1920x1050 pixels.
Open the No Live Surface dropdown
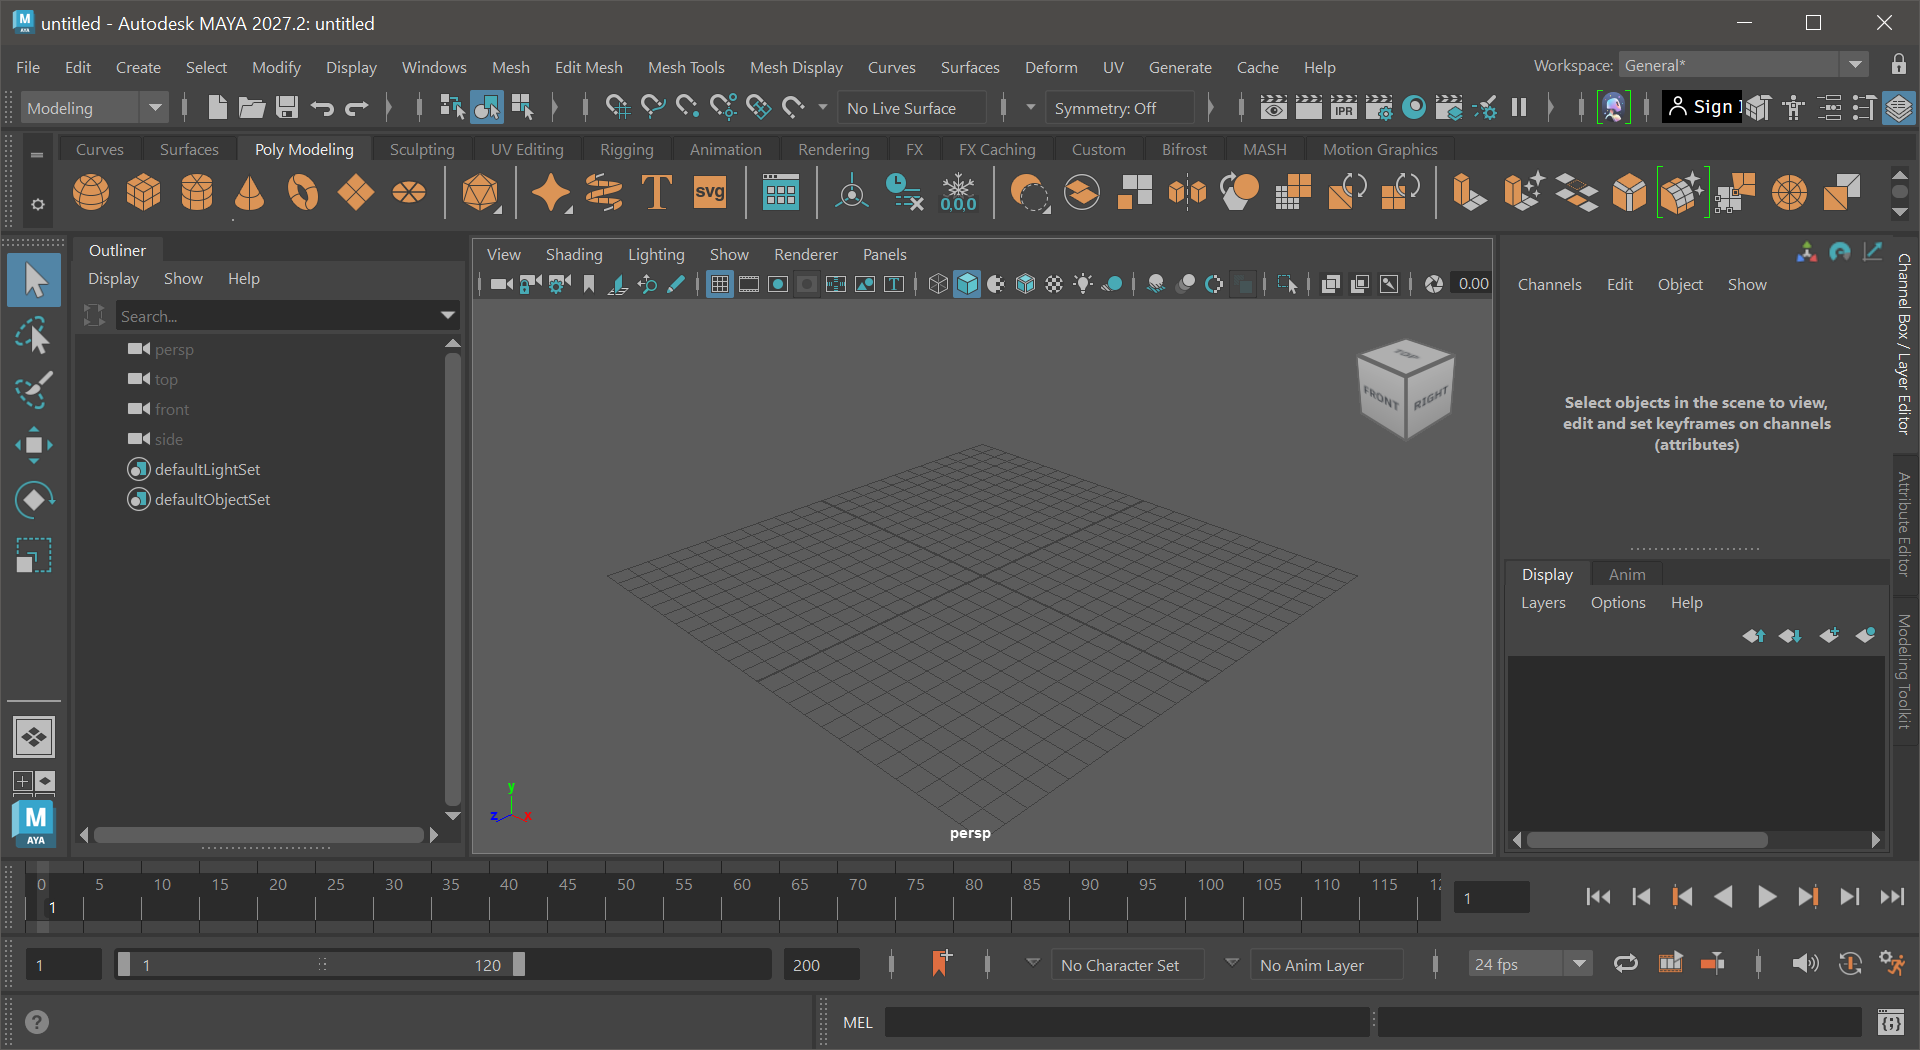(x=913, y=108)
